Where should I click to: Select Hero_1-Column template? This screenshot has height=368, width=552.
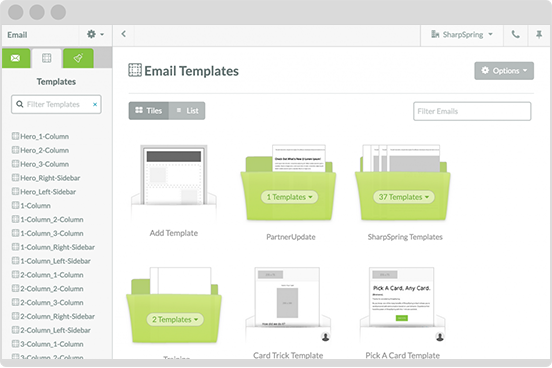click(40, 136)
